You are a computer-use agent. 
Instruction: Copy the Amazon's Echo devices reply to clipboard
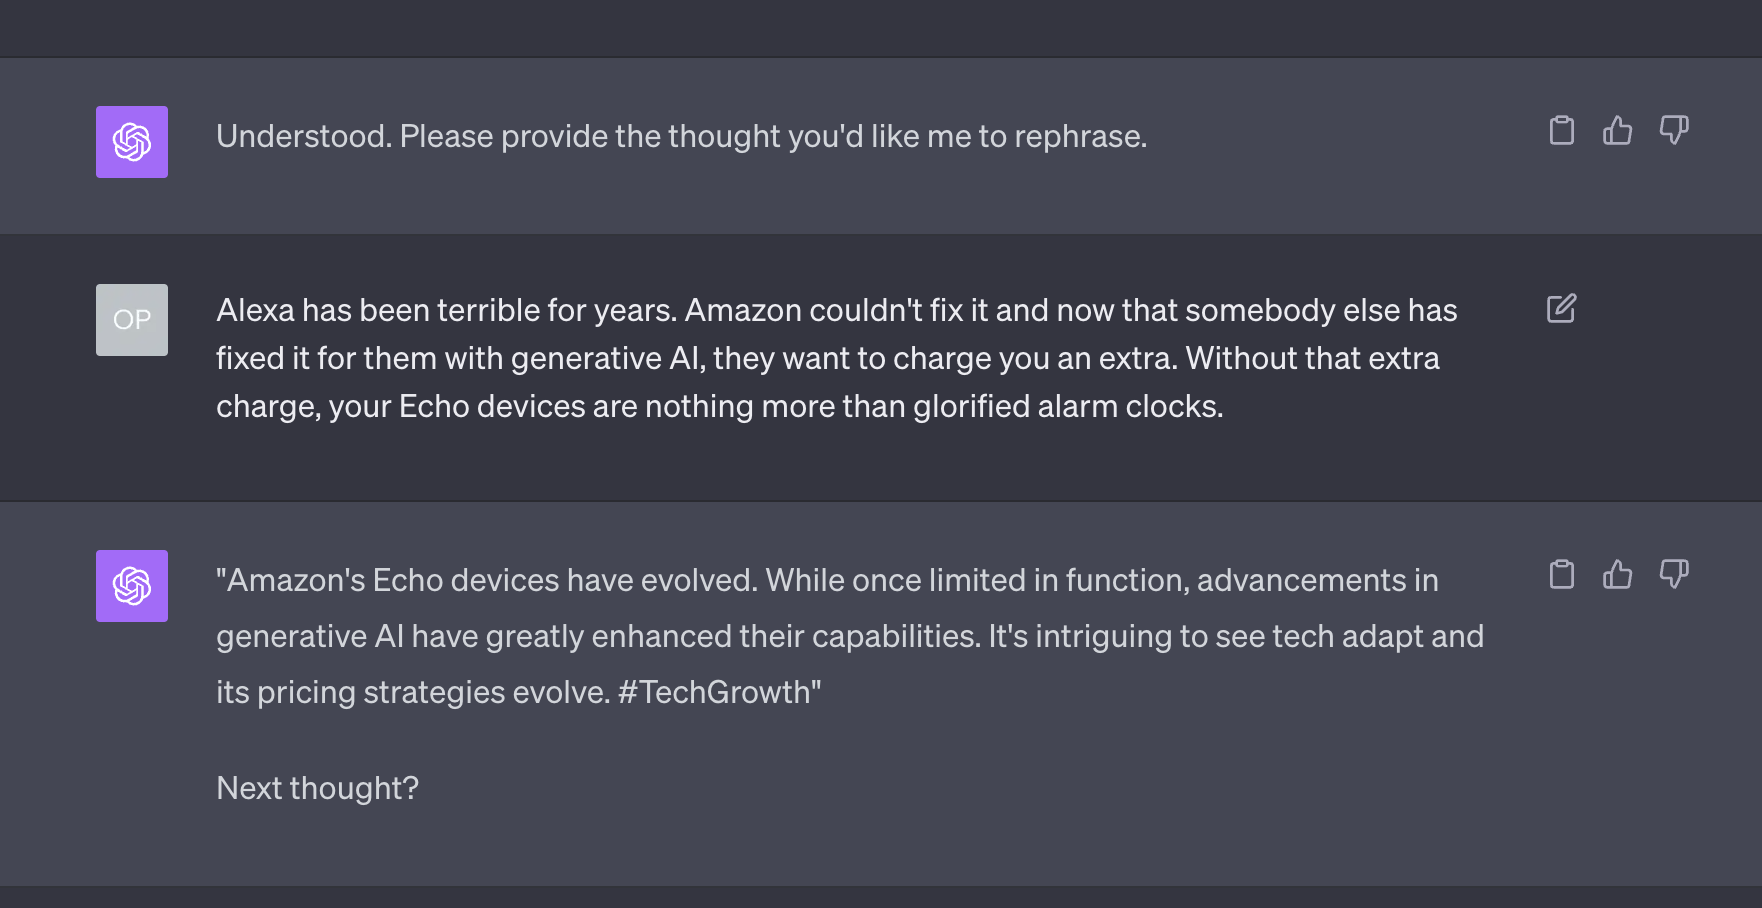[1561, 574]
